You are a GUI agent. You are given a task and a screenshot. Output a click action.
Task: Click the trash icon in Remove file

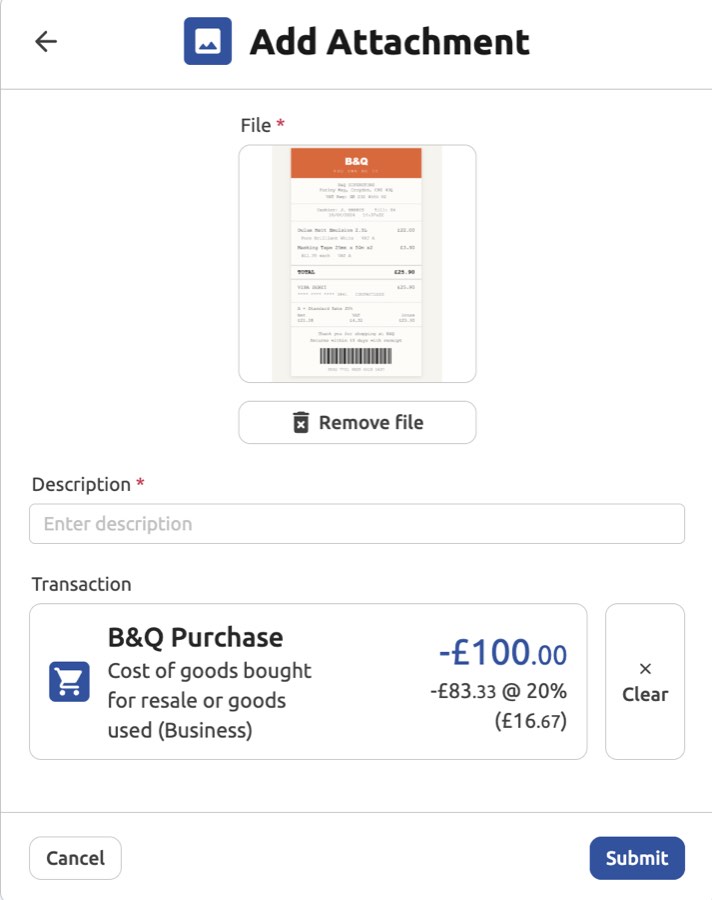300,423
